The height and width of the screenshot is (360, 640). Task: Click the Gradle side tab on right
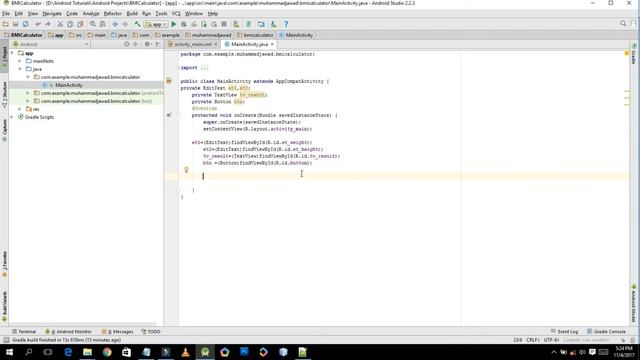pyautogui.click(x=634, y=54)
